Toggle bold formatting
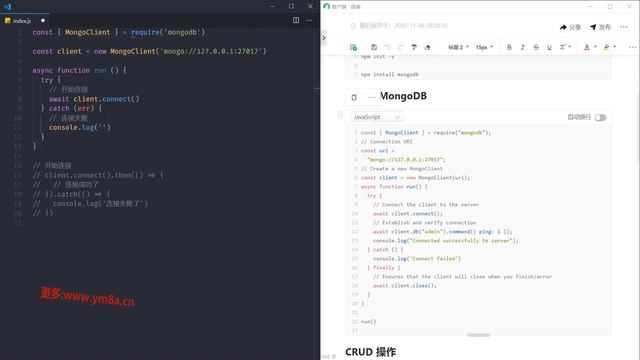The height and width of the screenshot is (360, 640). click(509, 47)
